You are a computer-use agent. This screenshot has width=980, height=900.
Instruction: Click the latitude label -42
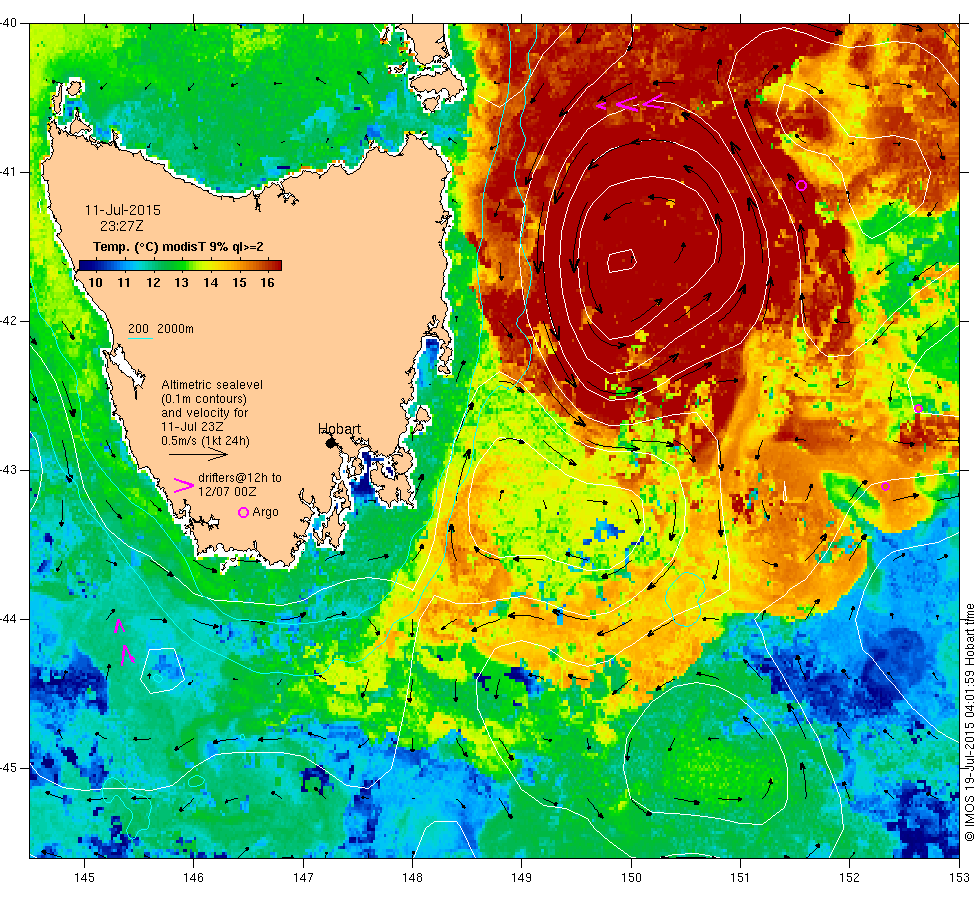9,321
